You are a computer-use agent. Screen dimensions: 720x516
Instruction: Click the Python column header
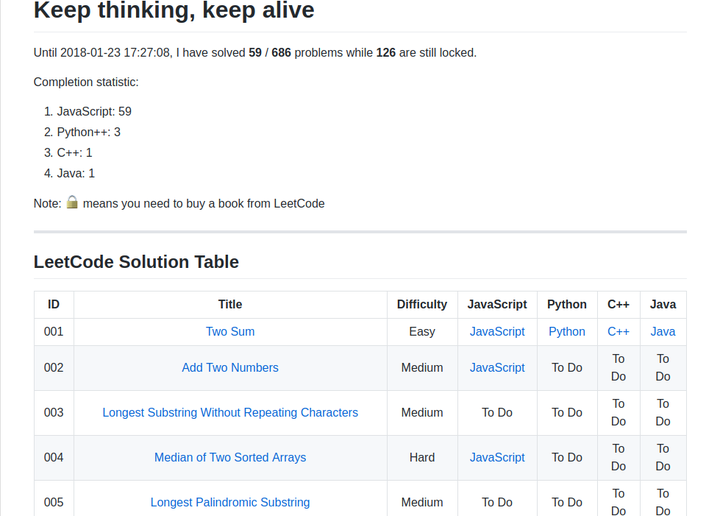(x=567, y=304)
